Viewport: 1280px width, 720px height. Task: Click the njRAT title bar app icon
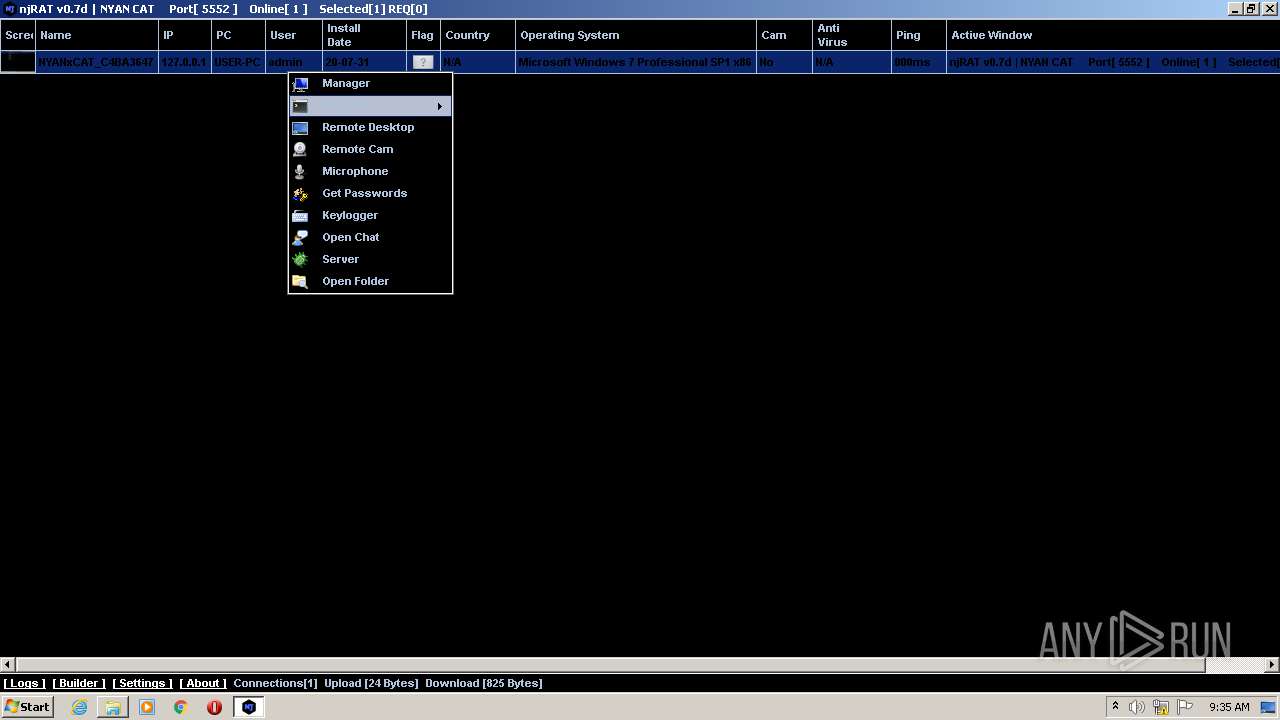click(9, 9)
